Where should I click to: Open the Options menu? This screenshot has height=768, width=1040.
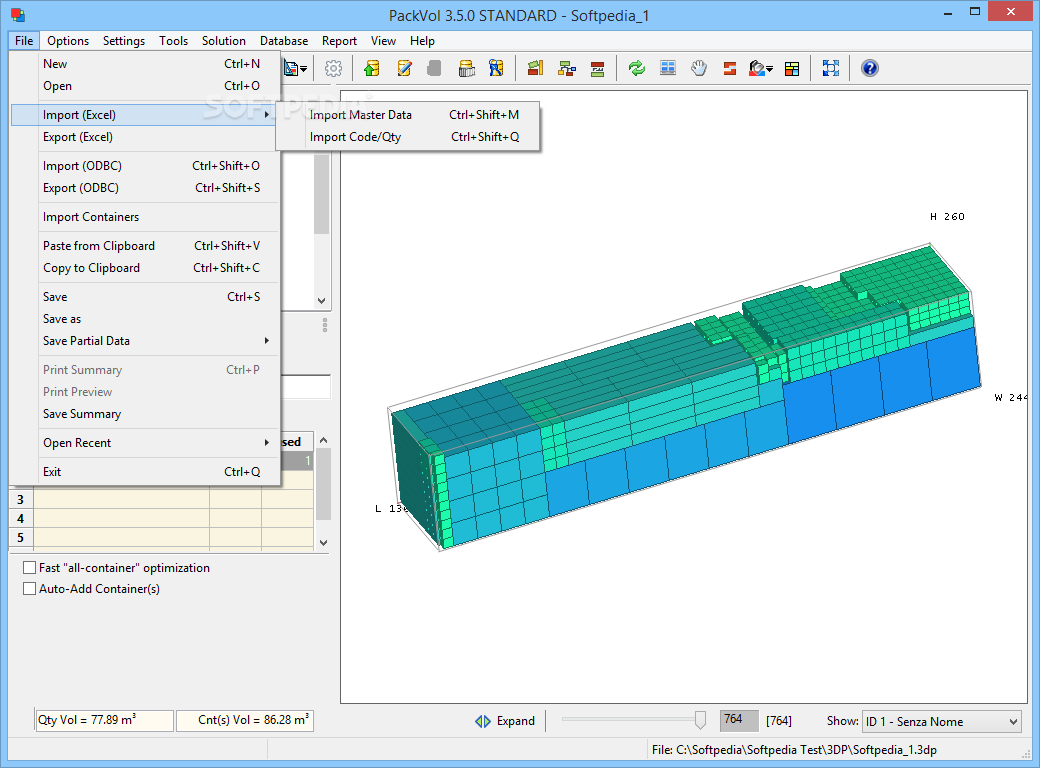point(68,40)
